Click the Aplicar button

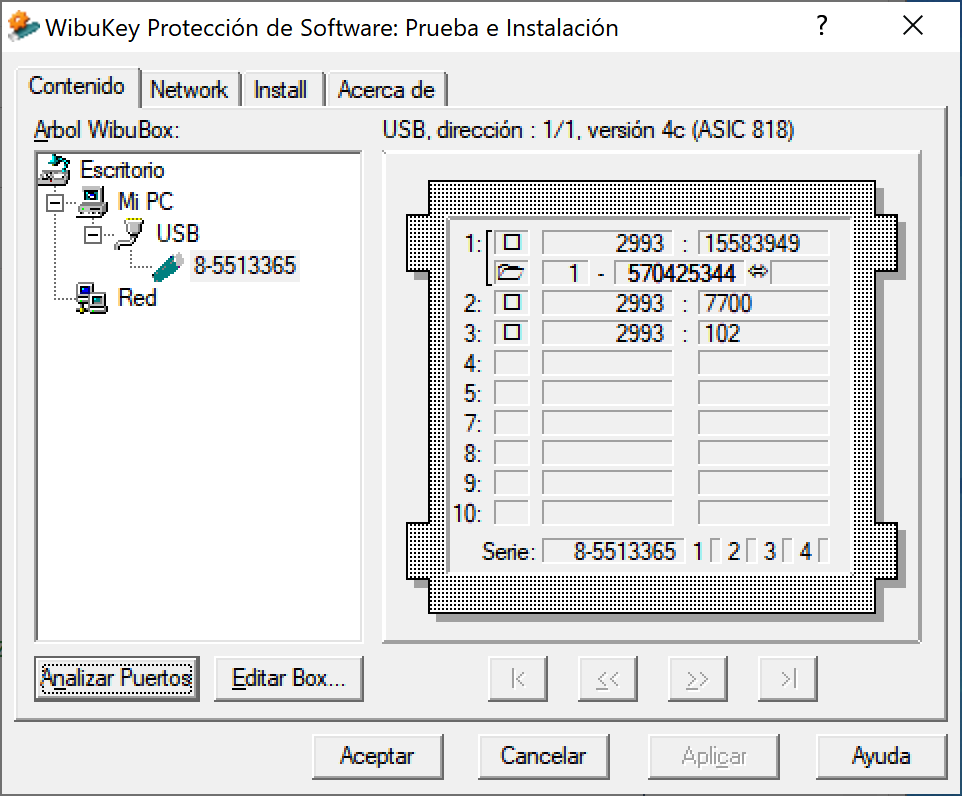714,756
